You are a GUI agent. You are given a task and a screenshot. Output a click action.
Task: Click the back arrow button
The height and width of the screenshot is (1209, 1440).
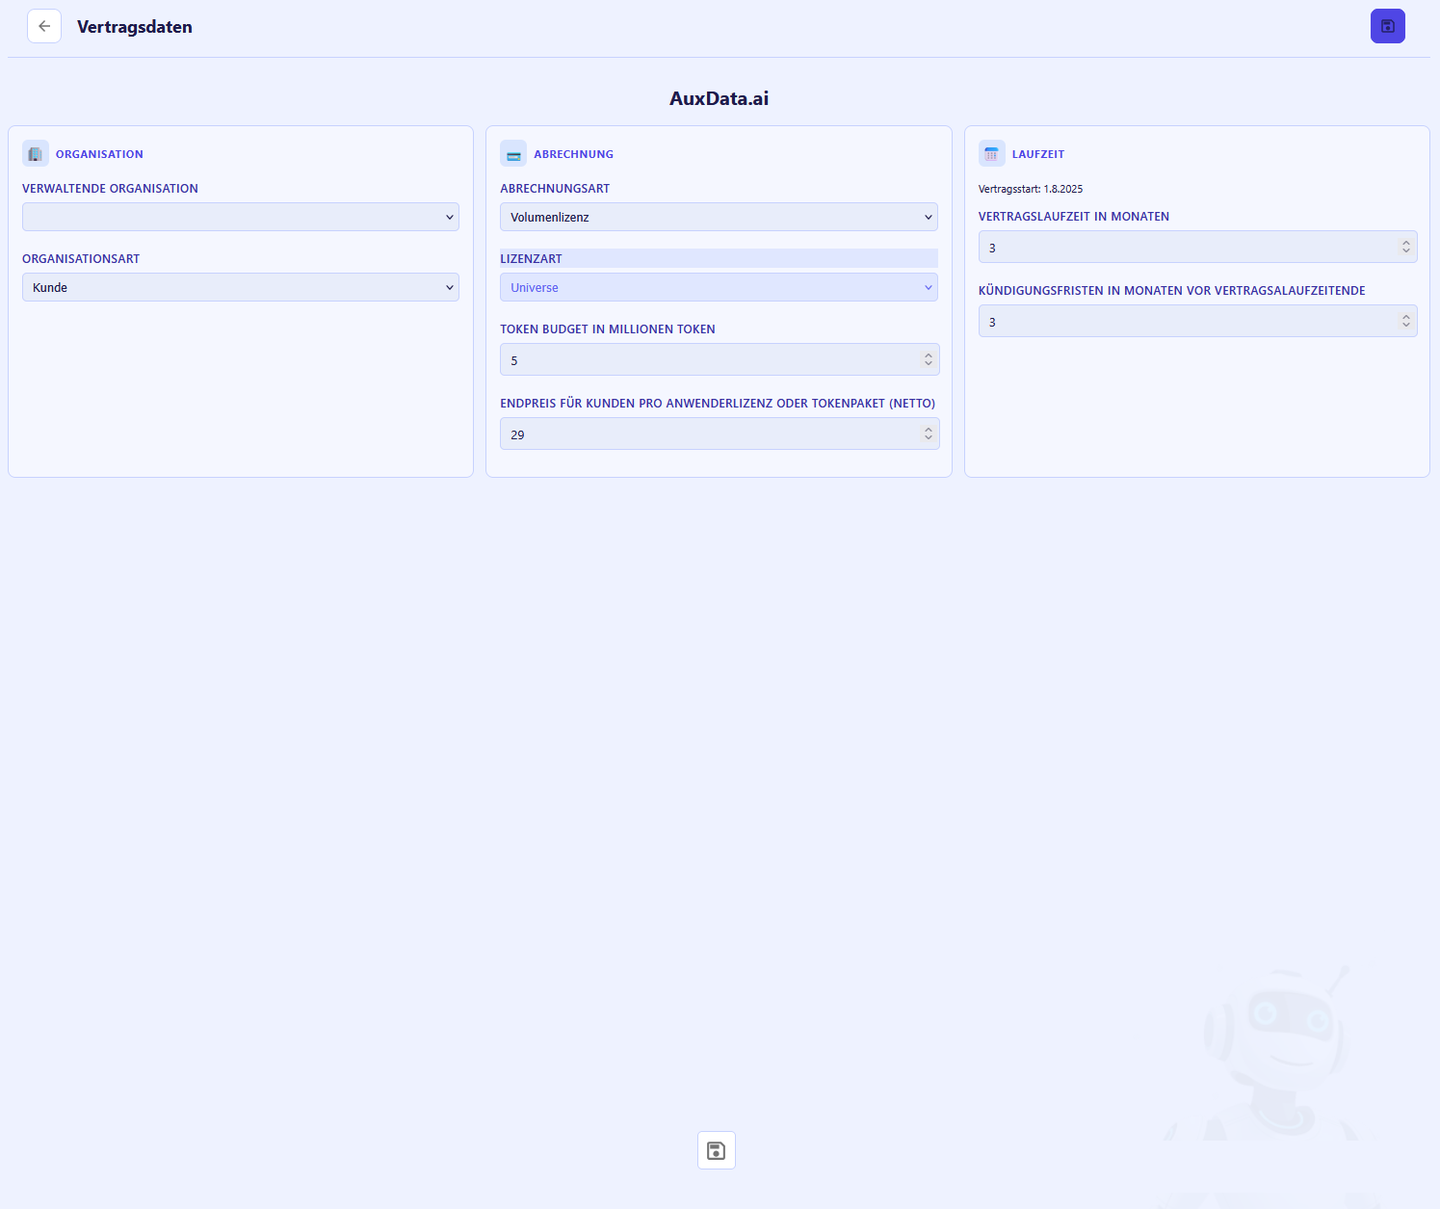point(44,26)
